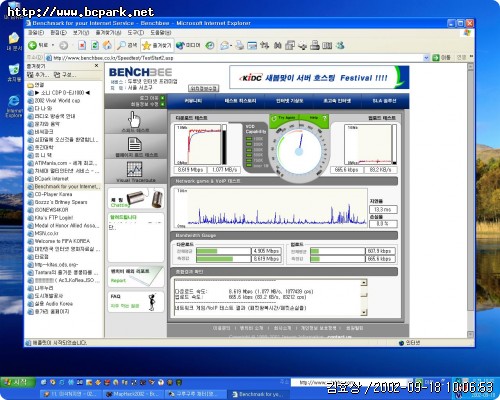Viewport: 500px width, 400px height.
Task: Open the Favorites menu (즐겨찾기)
Action: (x=108, y=33)
